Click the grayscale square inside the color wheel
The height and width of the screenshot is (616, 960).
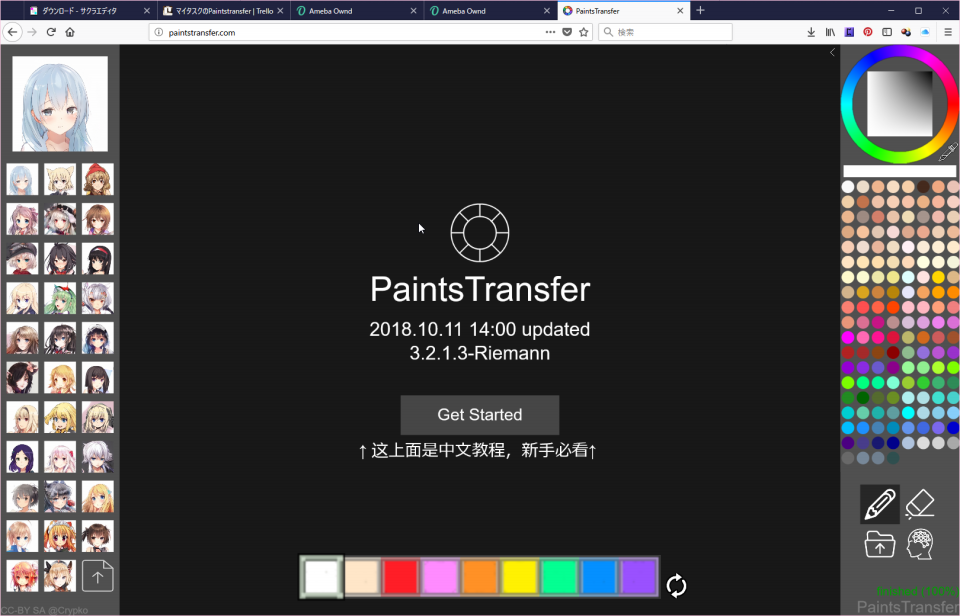coord(899,103)
